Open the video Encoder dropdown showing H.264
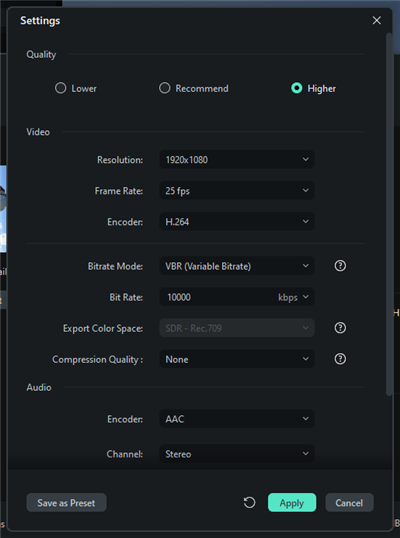 [237, 222]
